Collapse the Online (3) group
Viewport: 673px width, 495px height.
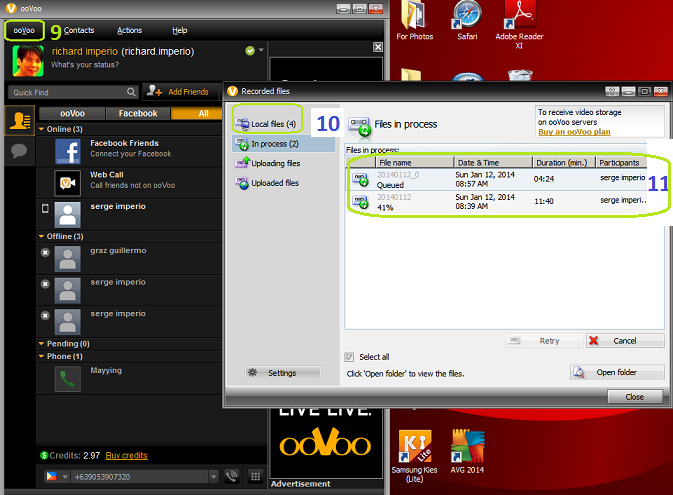click(42, 129)
